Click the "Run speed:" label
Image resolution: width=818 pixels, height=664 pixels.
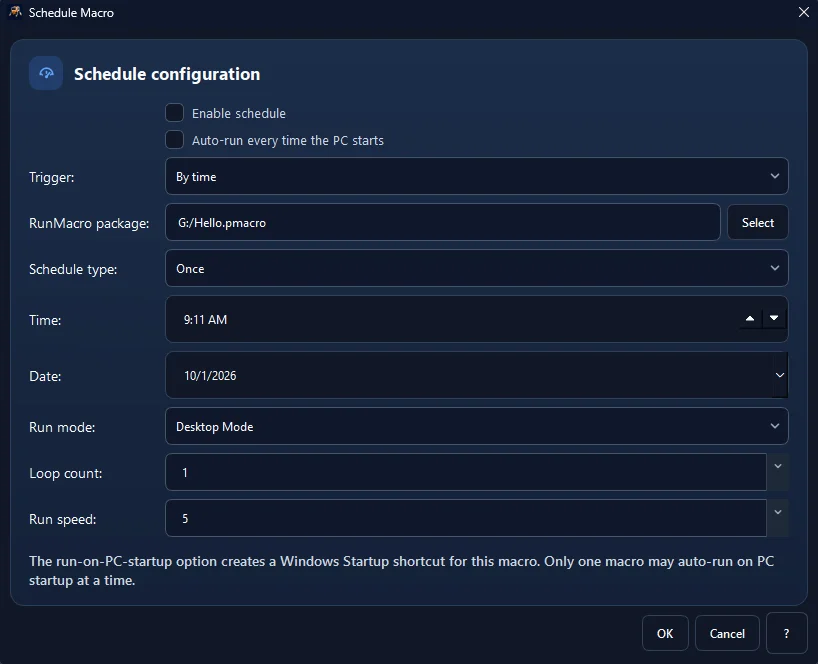click(x=63, y=519)
